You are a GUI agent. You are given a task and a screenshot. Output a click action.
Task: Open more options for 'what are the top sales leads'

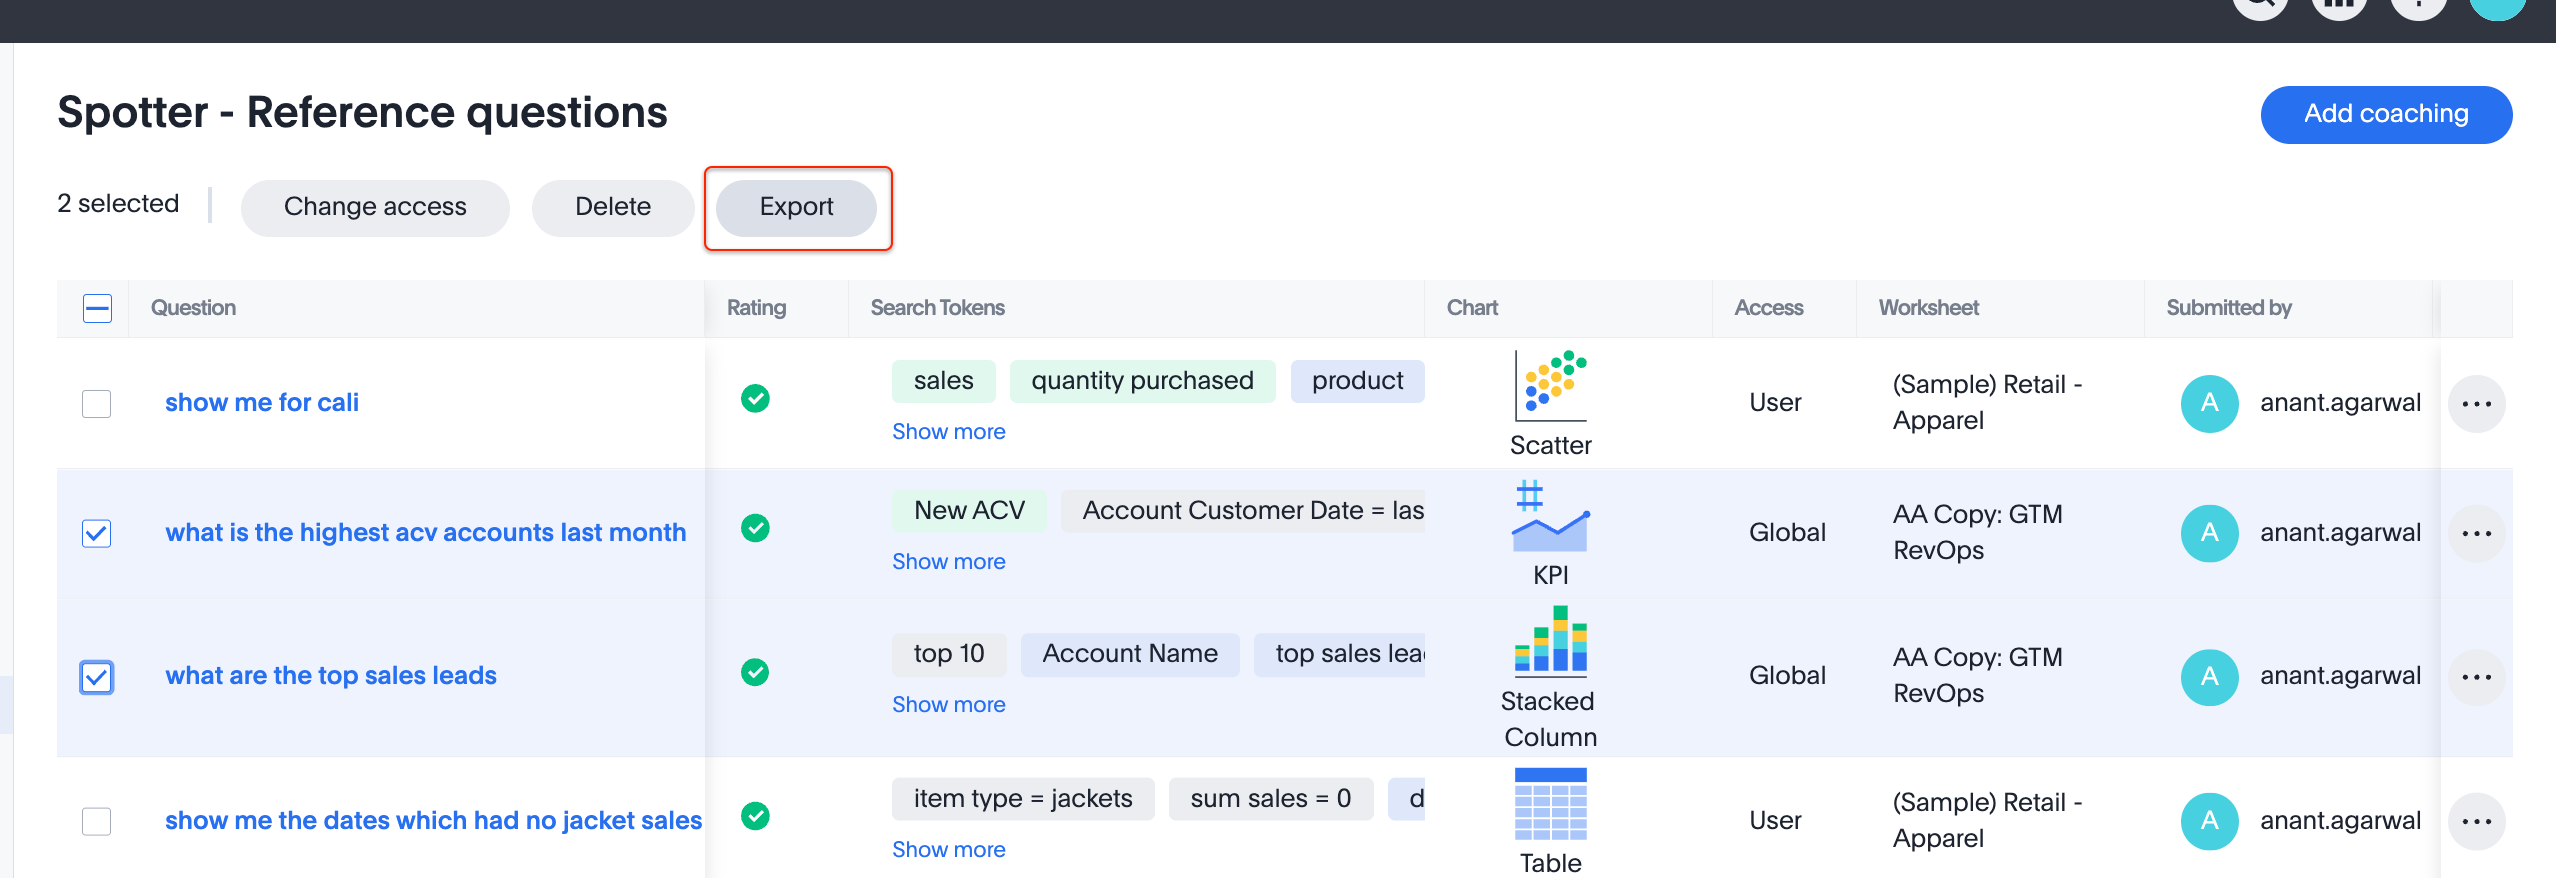(x=2476, y=677)
